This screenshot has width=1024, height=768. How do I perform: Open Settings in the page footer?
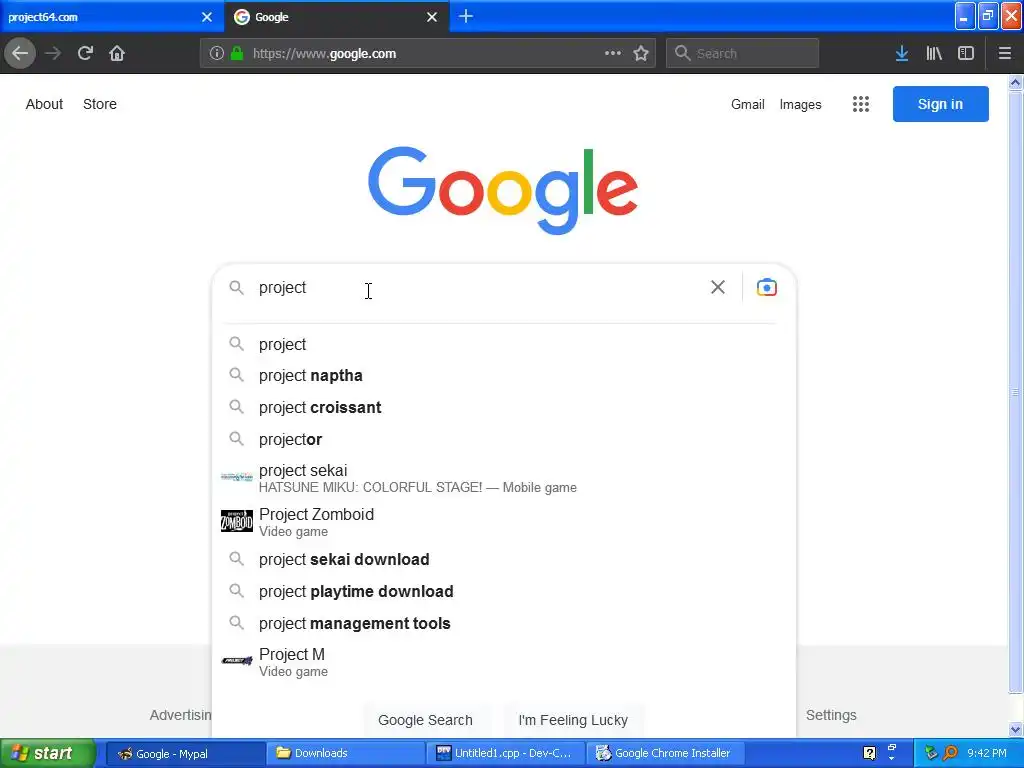831,715
